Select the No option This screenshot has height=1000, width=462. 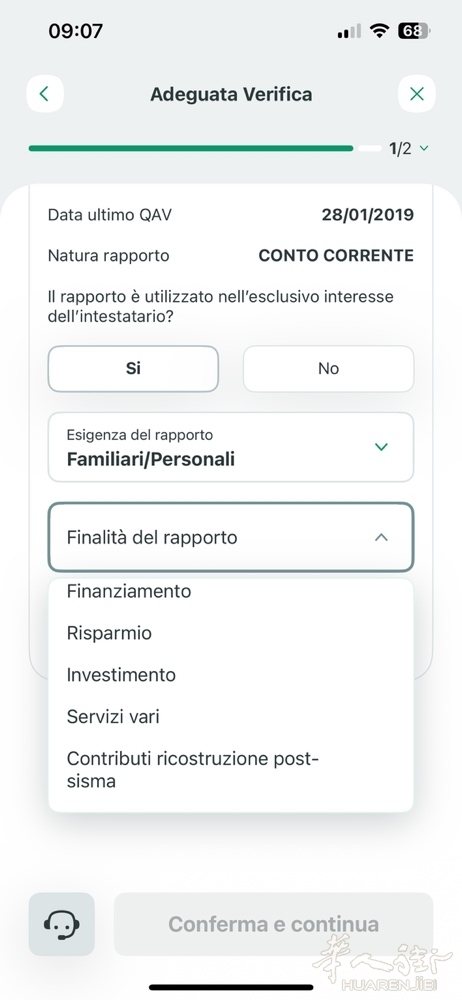tap(329, 369)
